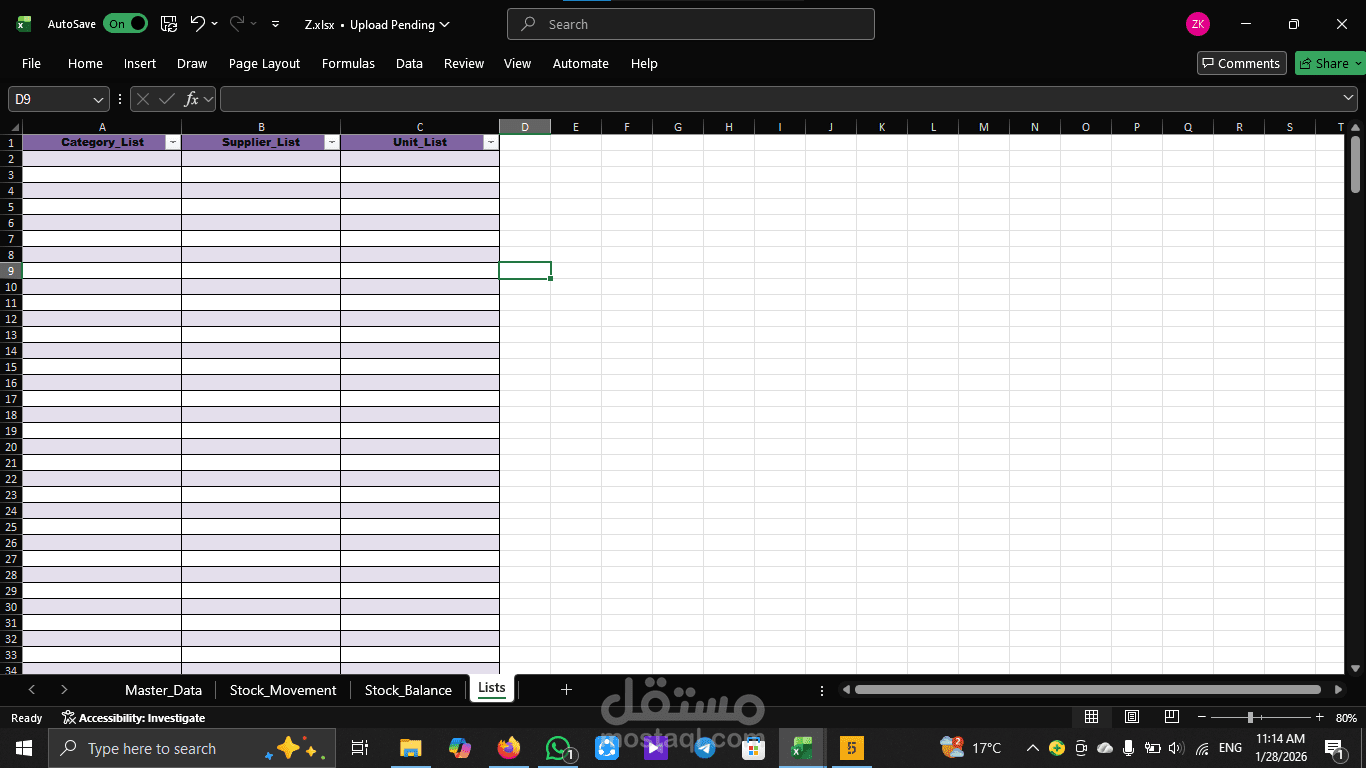The image size is (1366, 768).
Task: Undo the last action
Action: tap(197, 24)
